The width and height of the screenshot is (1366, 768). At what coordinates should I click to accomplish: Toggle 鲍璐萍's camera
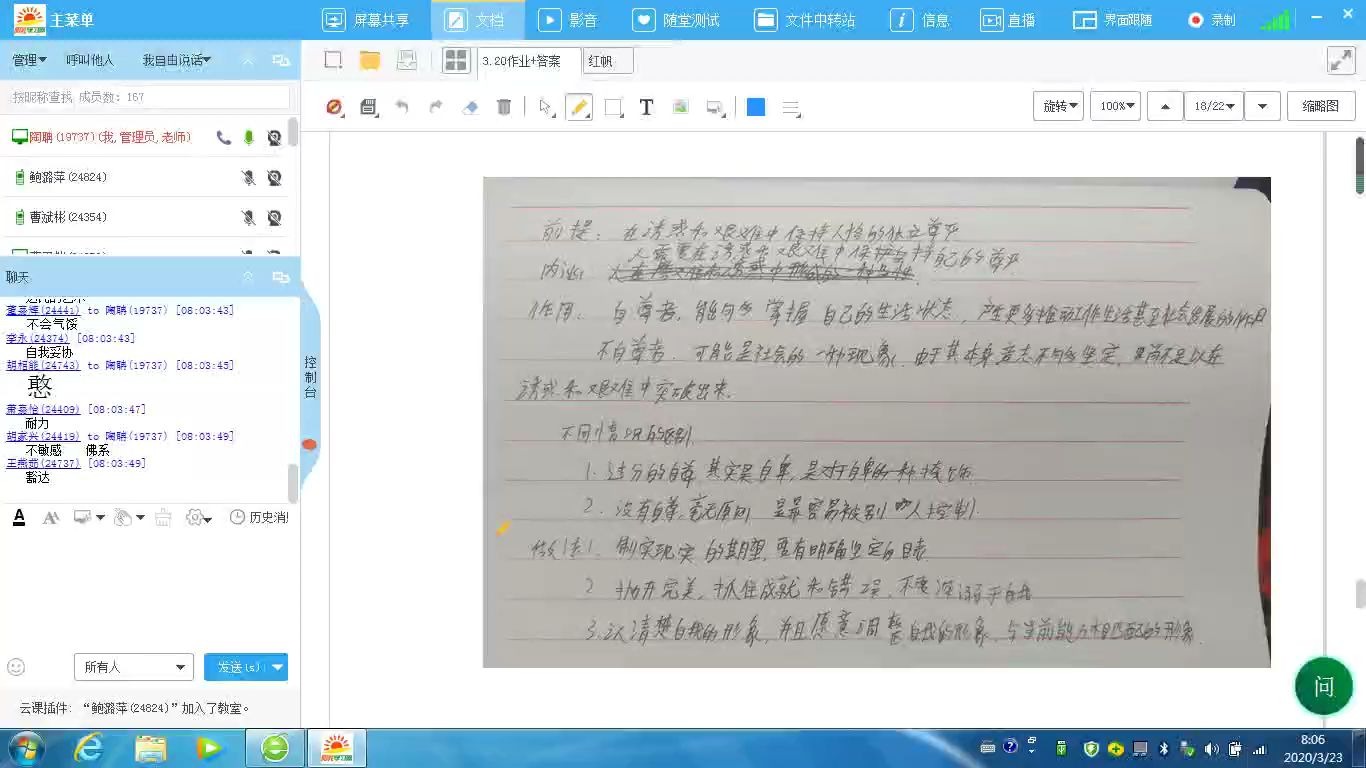(274, 177)
